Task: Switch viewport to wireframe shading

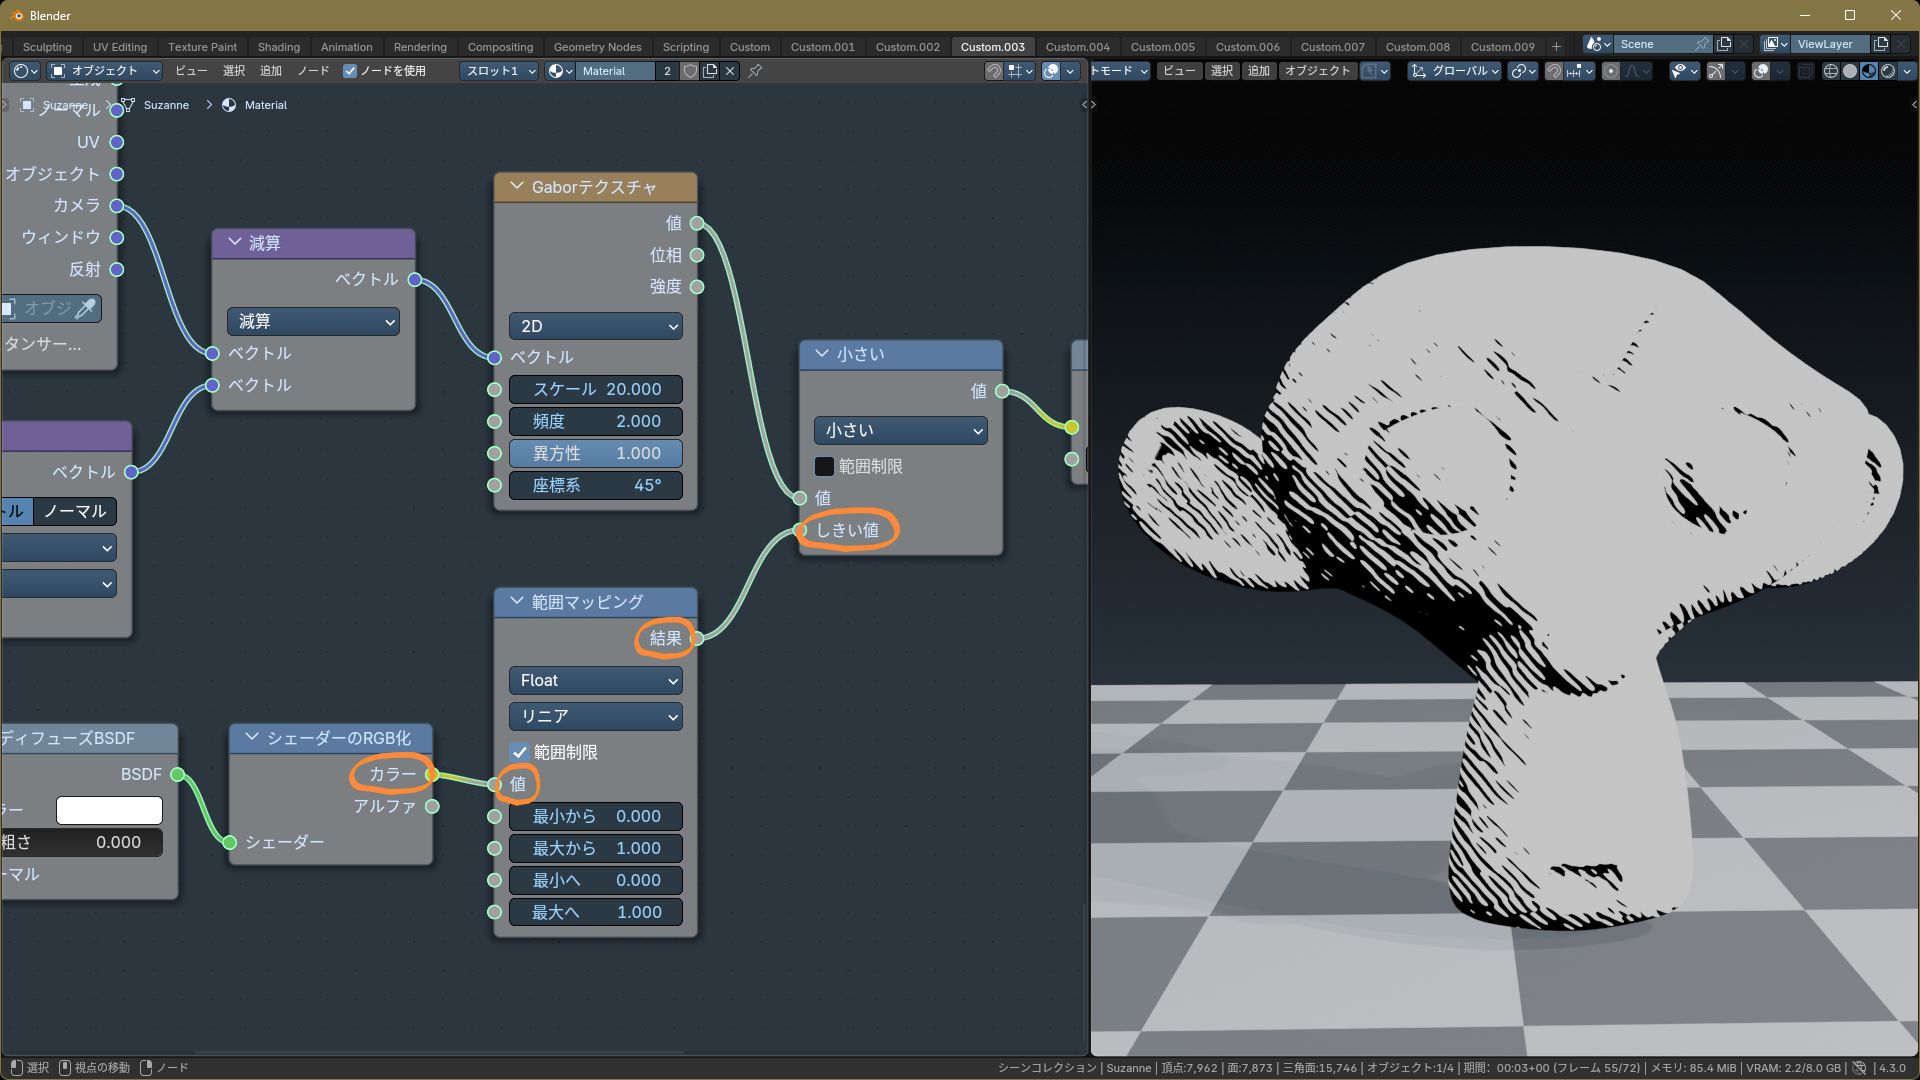Action: [x=1830, y=71]
